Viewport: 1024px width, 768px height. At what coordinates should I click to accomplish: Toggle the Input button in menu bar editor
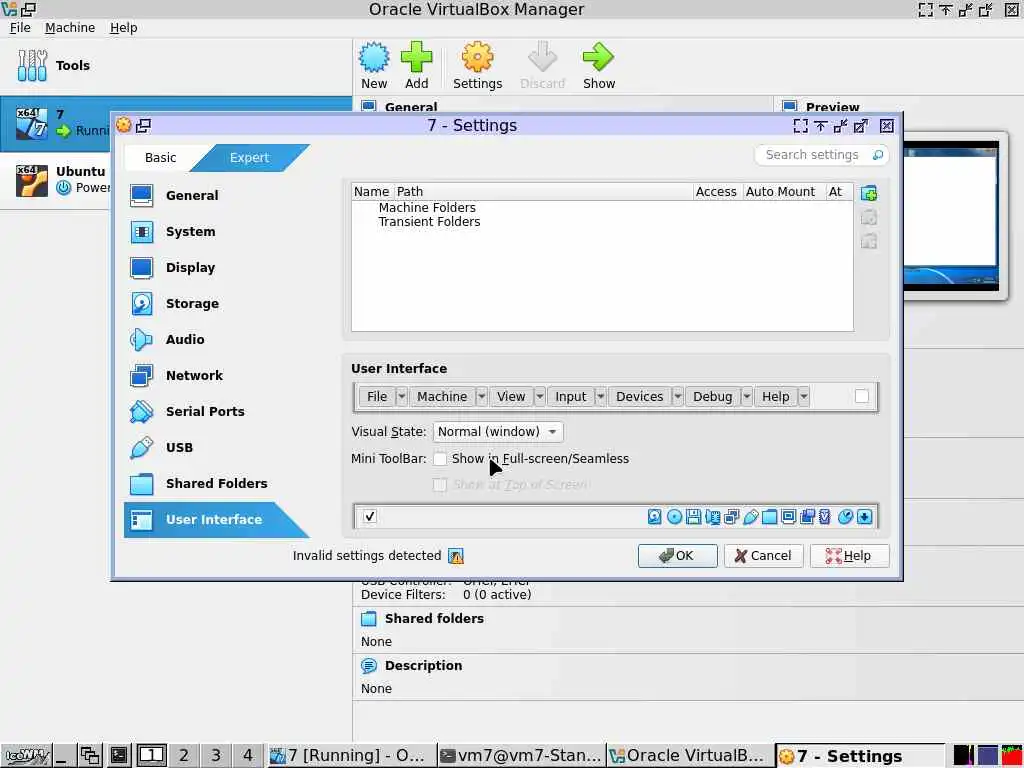[x=571, y=396]
